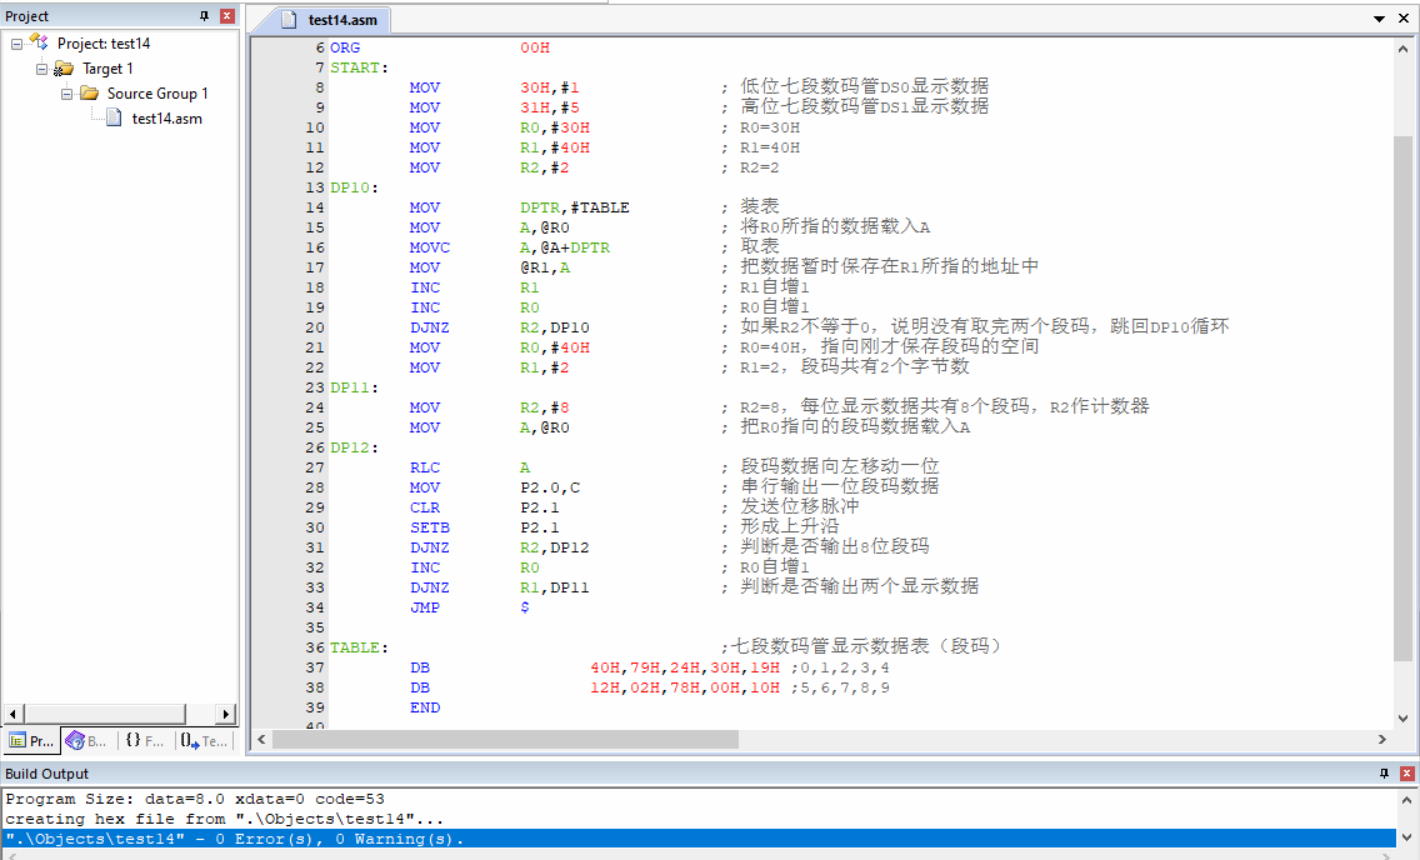
Task: Click Build Output scroll down arrow
Action: coord(1407,838)
